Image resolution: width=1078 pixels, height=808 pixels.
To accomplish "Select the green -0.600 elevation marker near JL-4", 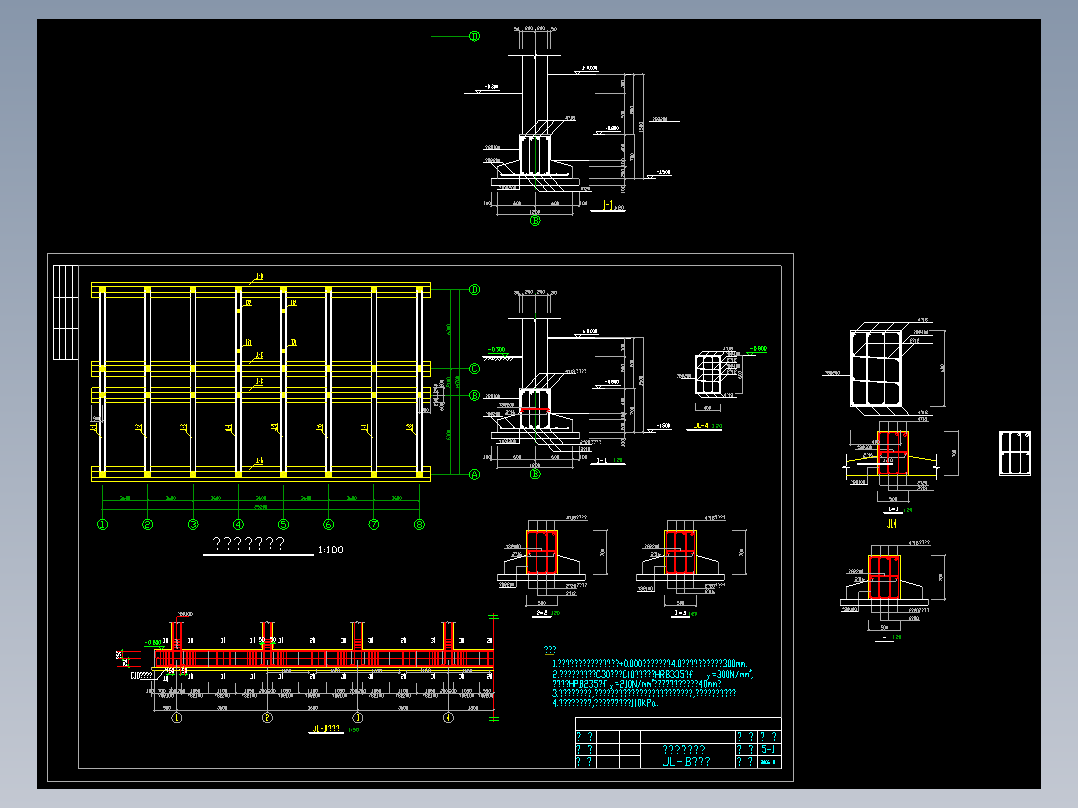I will tap(758, 349).
